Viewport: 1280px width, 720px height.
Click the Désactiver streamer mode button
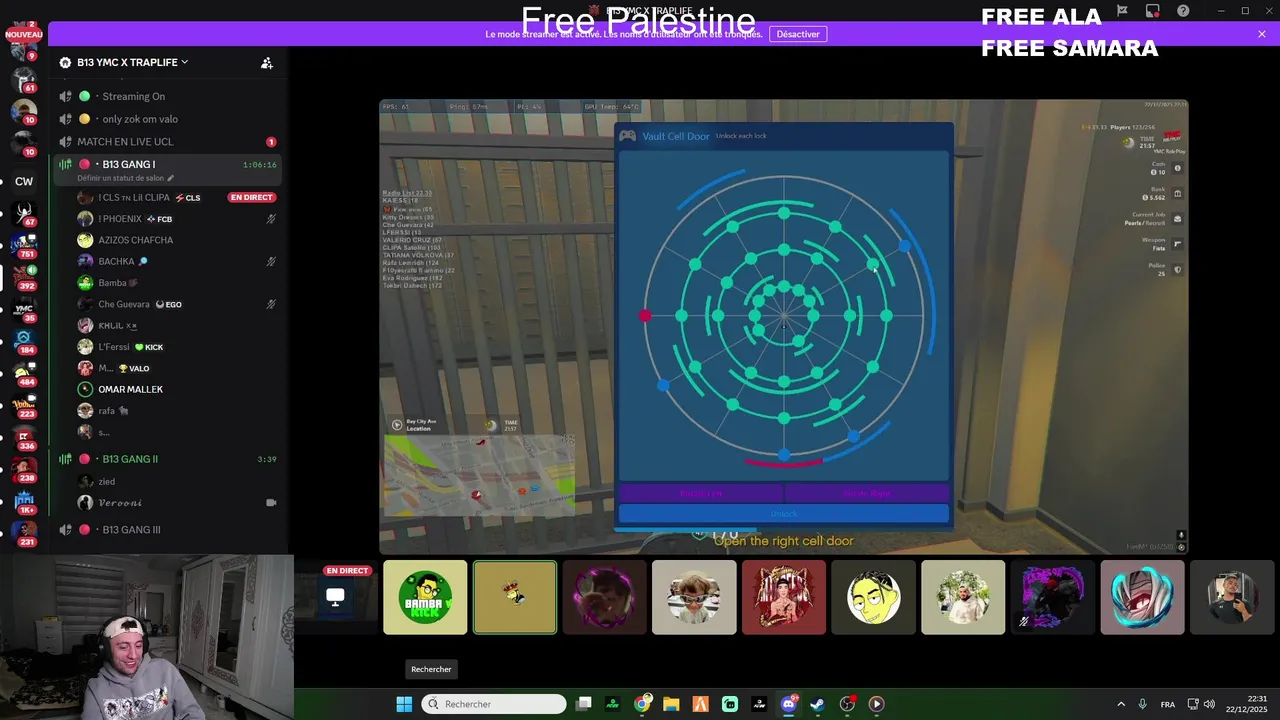798,34
